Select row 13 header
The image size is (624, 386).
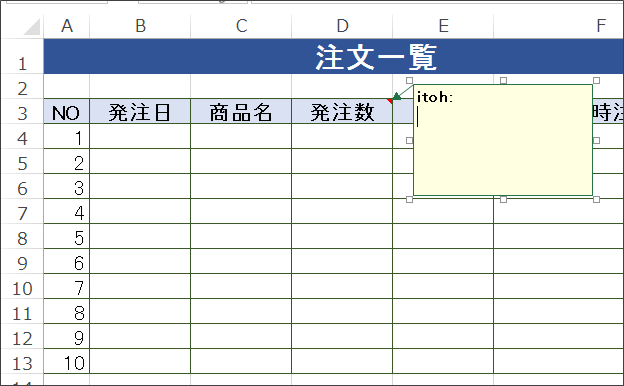(22, 361)
